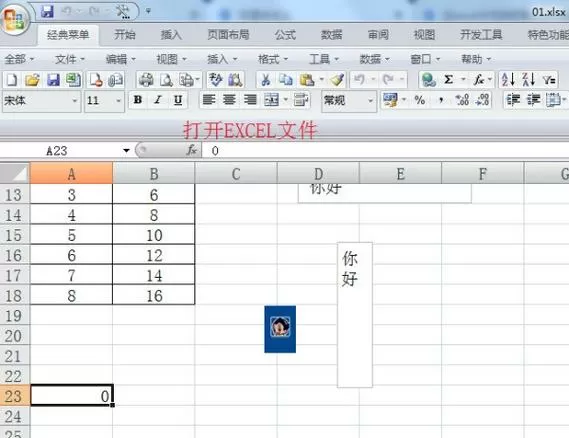Select column E header
This screenshot has height=438, width=569.
click(400, 173)
